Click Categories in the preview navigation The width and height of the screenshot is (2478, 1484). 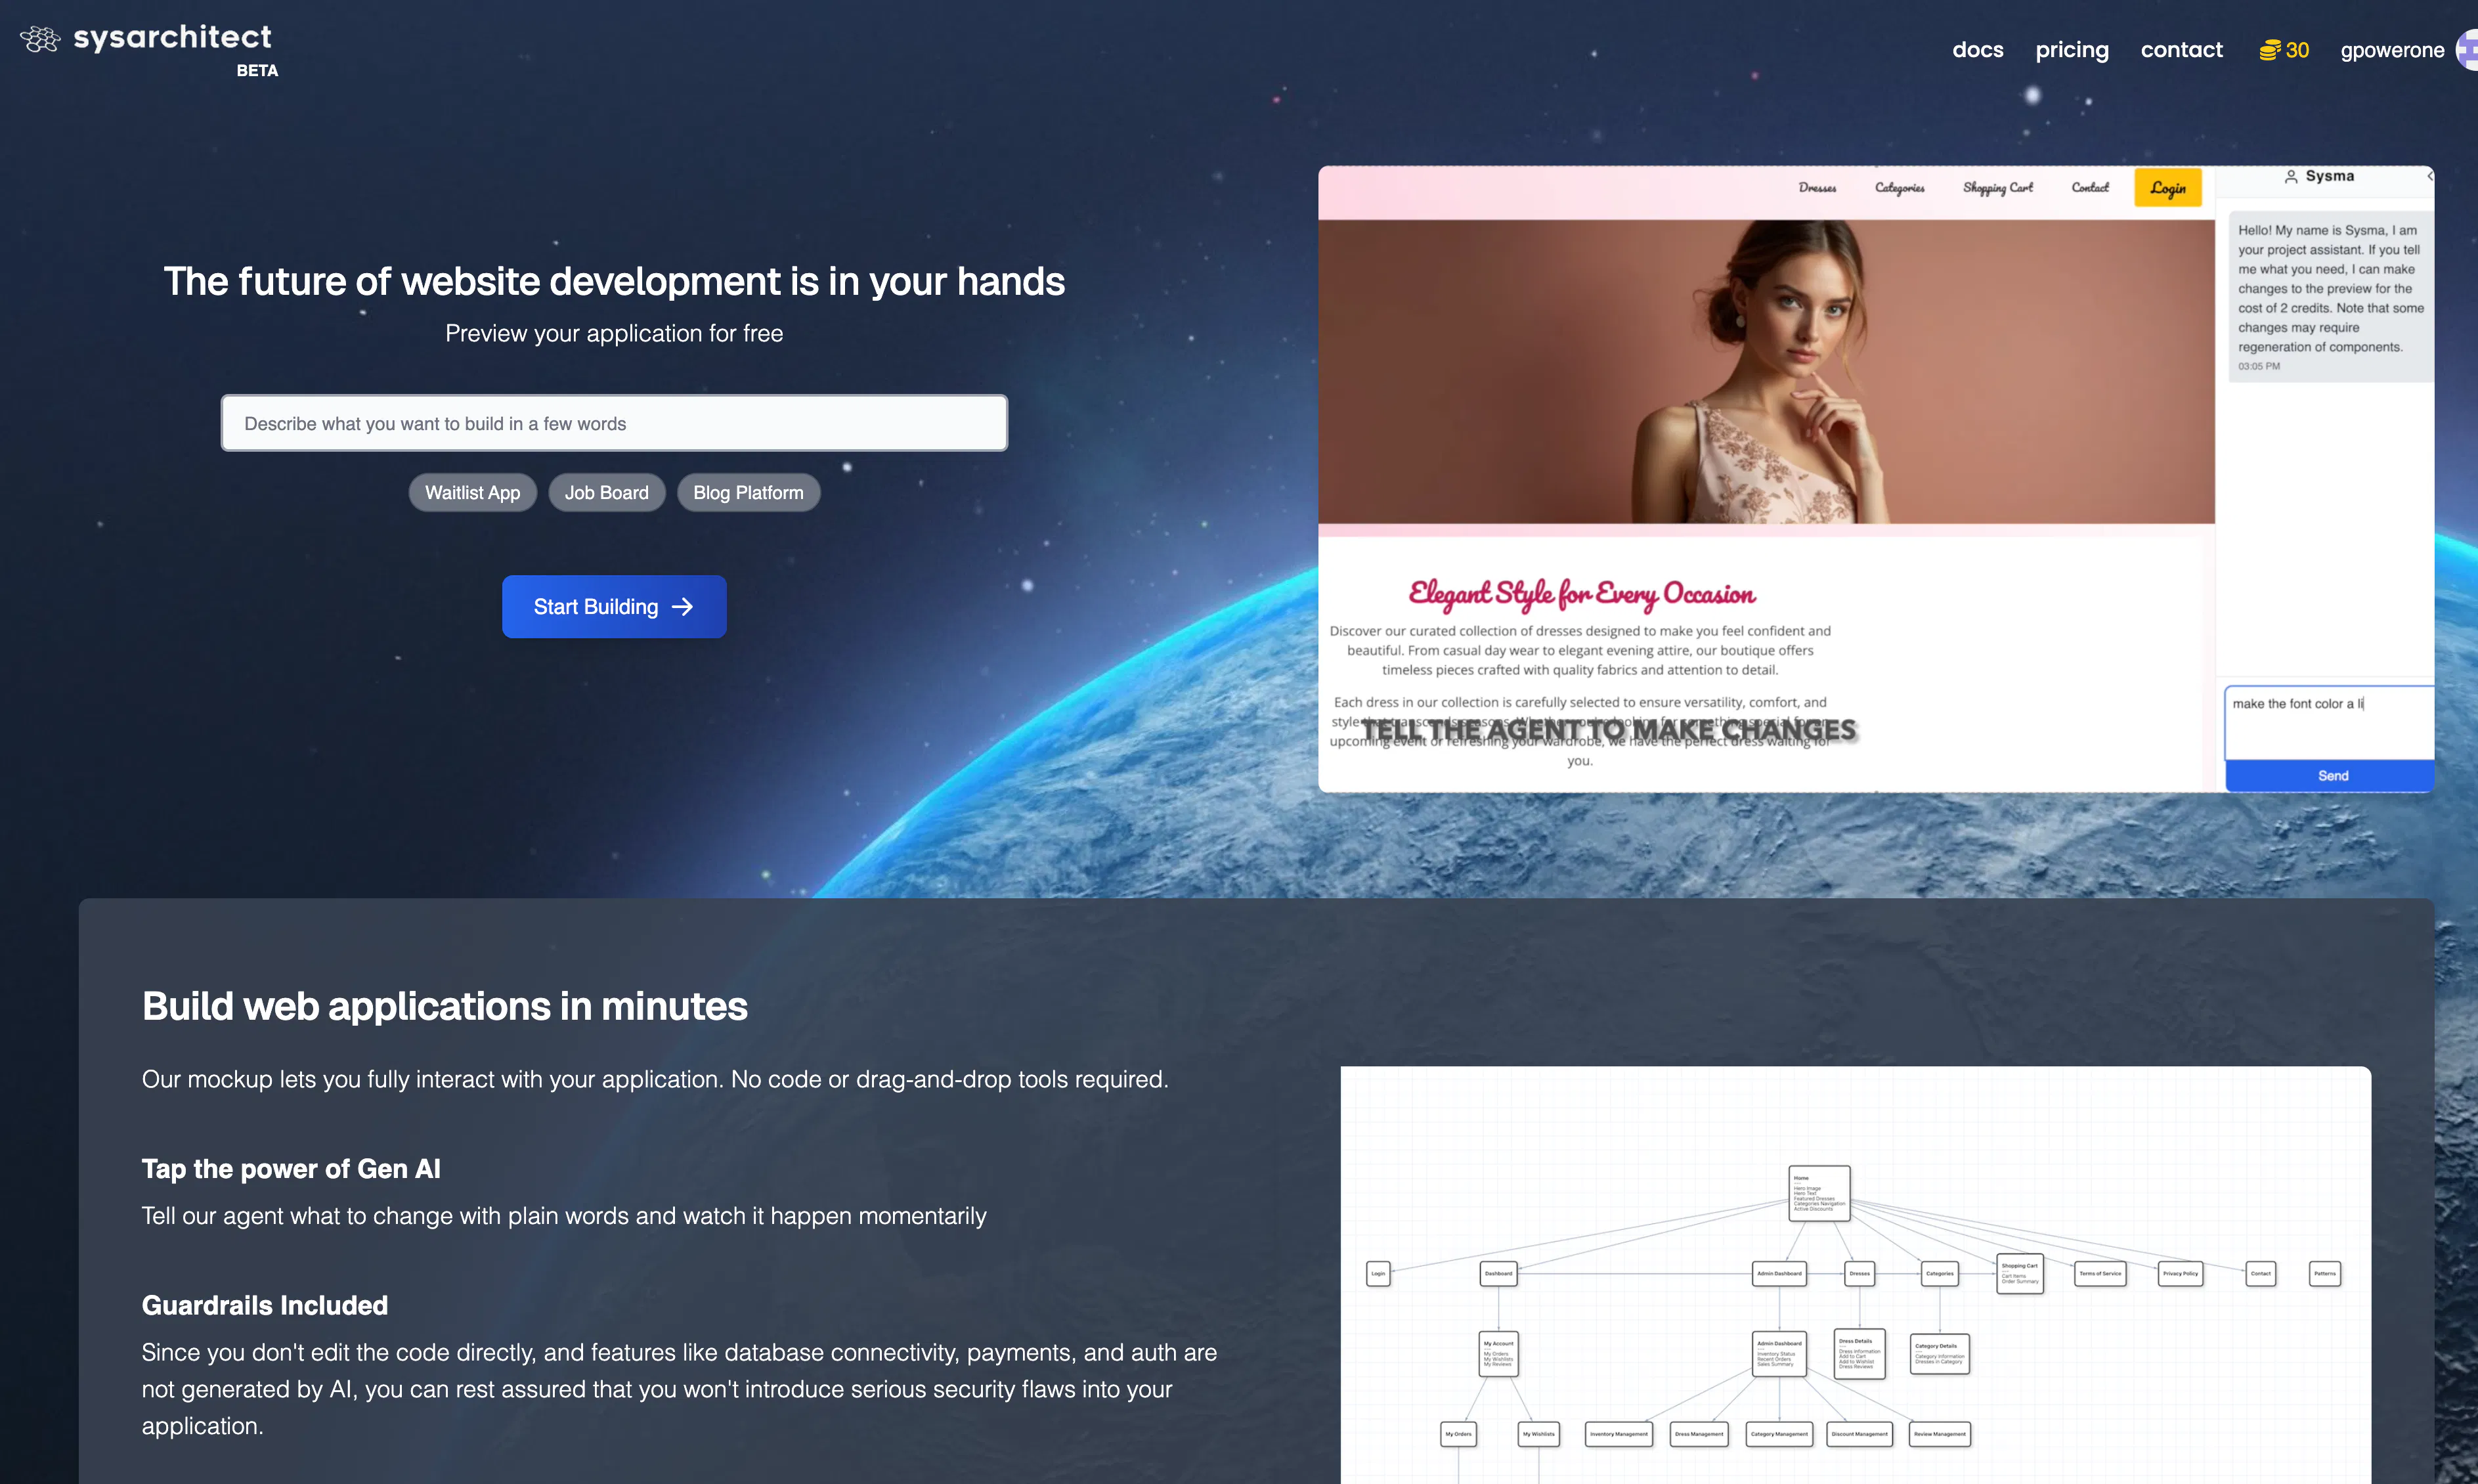pos(1899,188)
